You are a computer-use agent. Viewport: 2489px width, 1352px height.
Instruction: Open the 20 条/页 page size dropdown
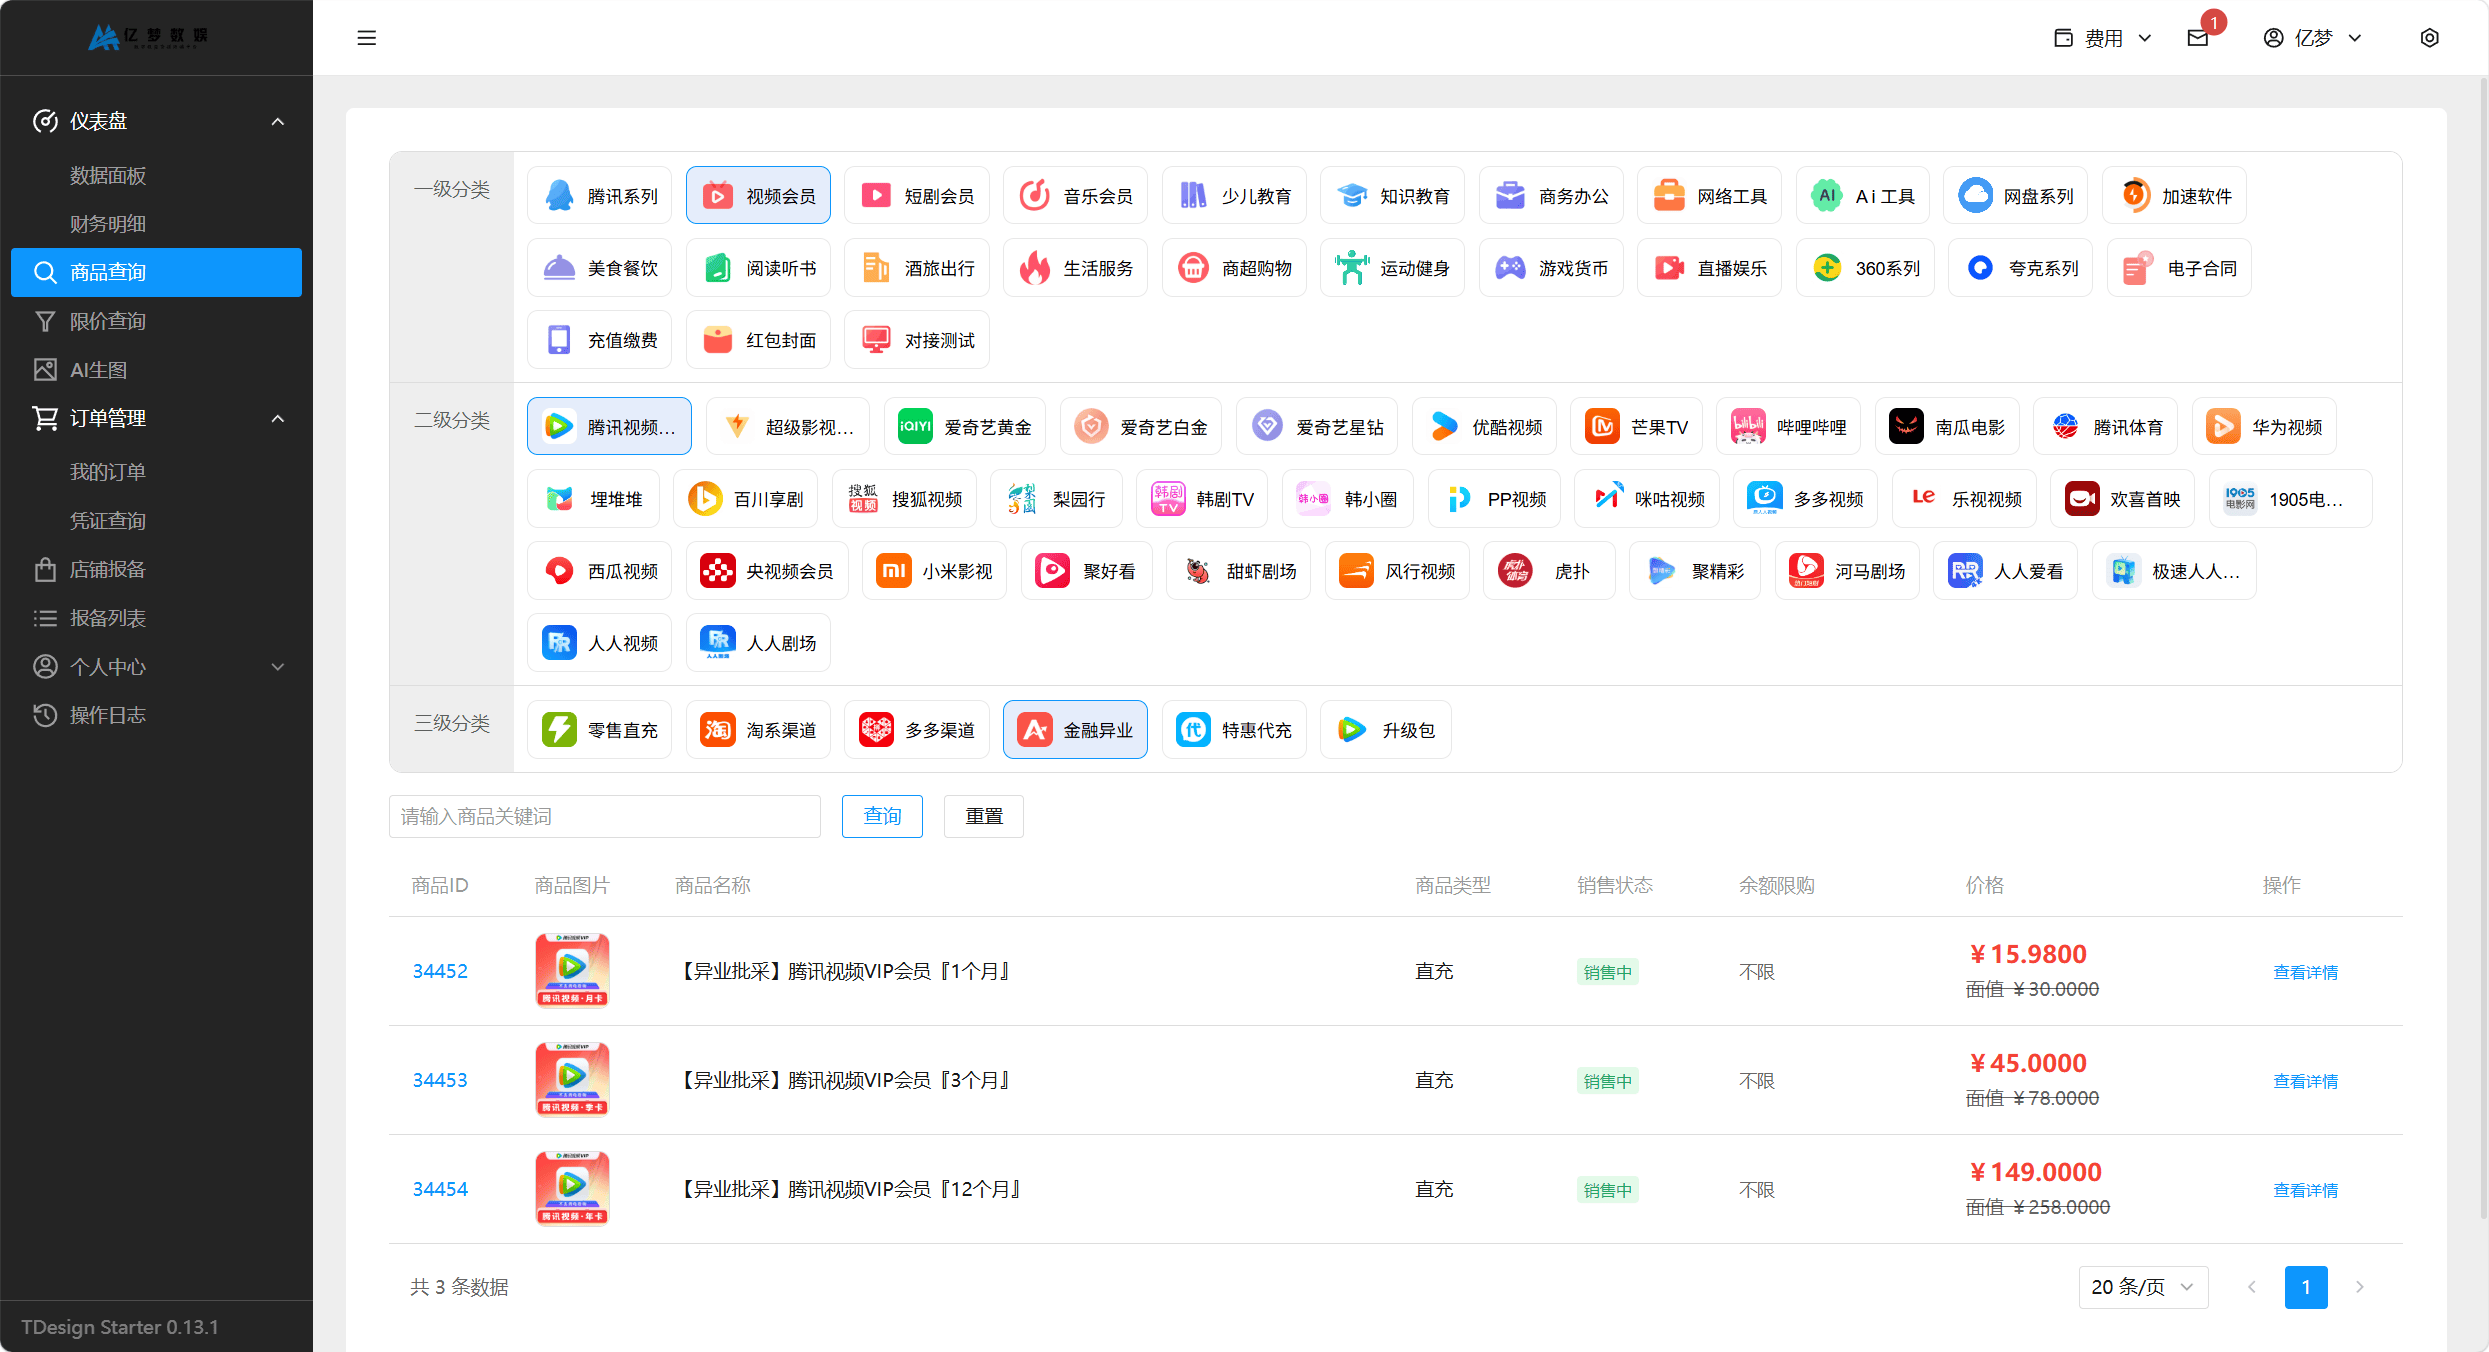coord(2143,1287)
